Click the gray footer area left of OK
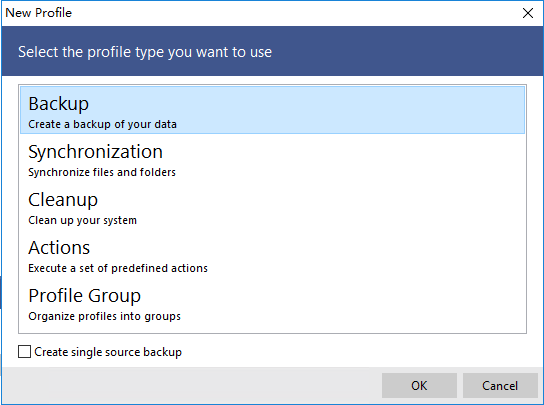Screen dimensions: 544x405 [191, 385]
